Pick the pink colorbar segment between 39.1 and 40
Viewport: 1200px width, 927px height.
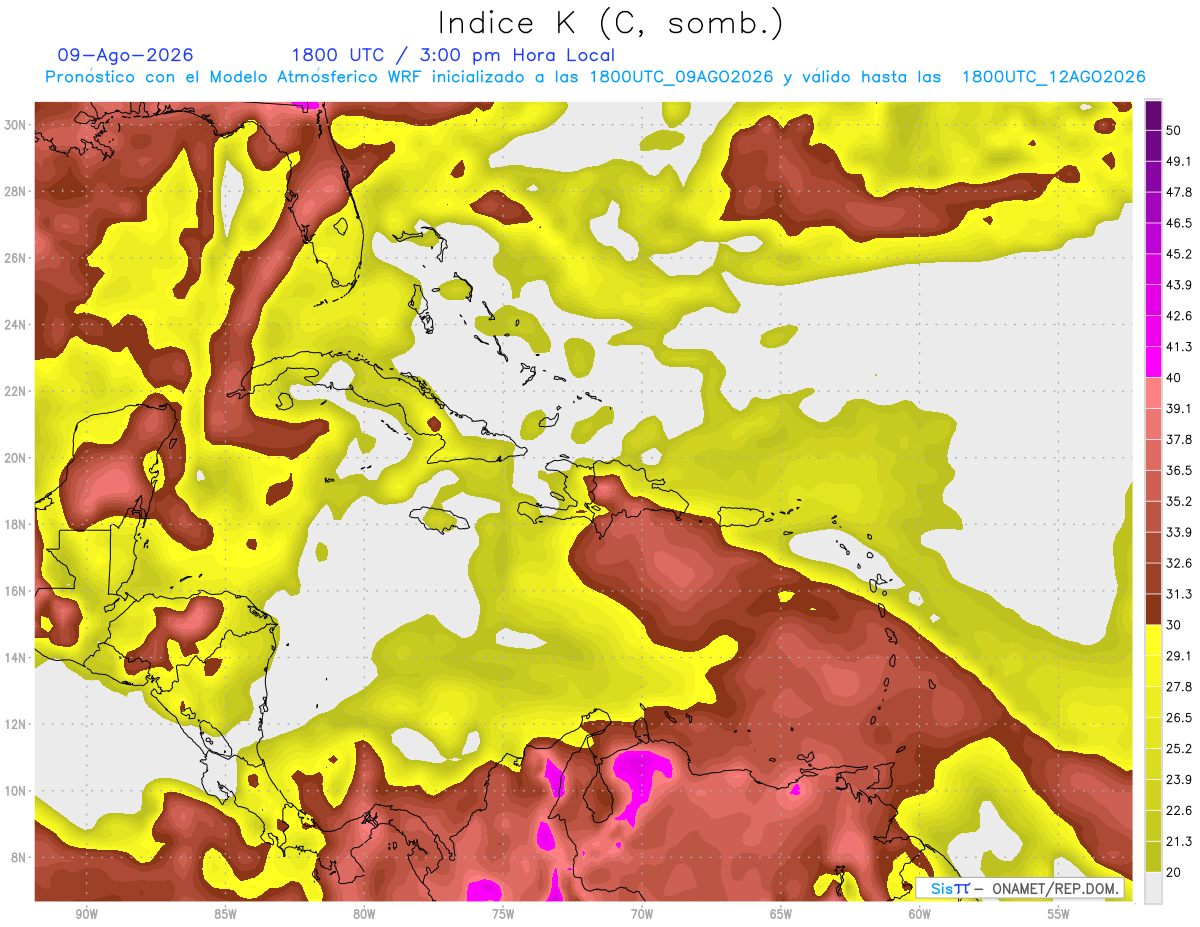click(1153, 393)
